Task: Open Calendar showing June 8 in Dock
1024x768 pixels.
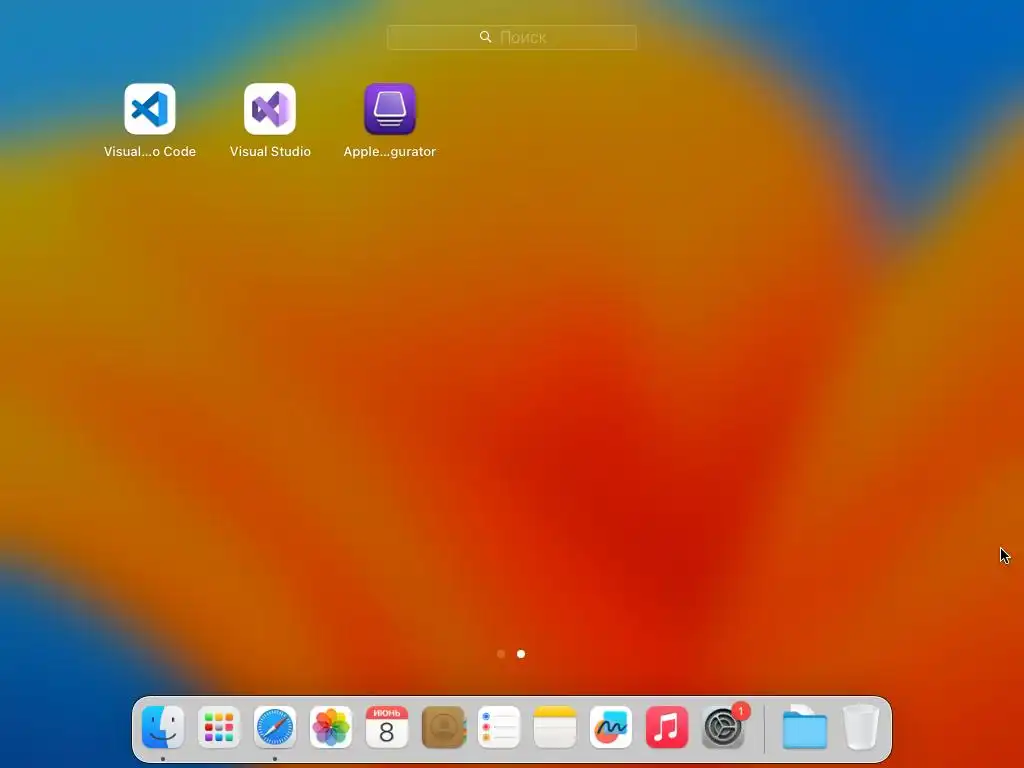Action: 387,727
